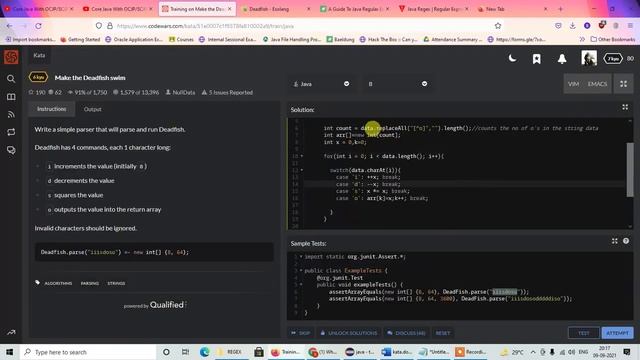Go back with the browser back arrow
The width and height of the screenshot is (640, 360).
pyautogui.click(x=9, y=26)
